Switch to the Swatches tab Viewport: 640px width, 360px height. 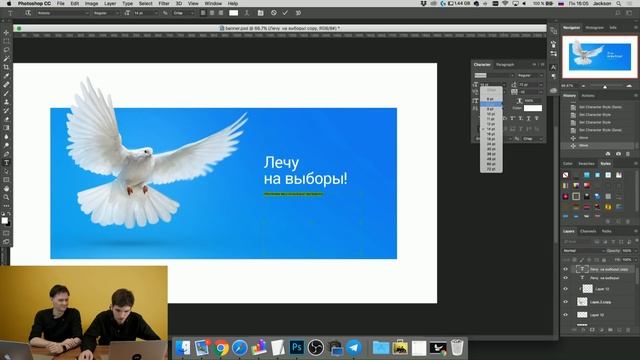(x=586, y=164)
